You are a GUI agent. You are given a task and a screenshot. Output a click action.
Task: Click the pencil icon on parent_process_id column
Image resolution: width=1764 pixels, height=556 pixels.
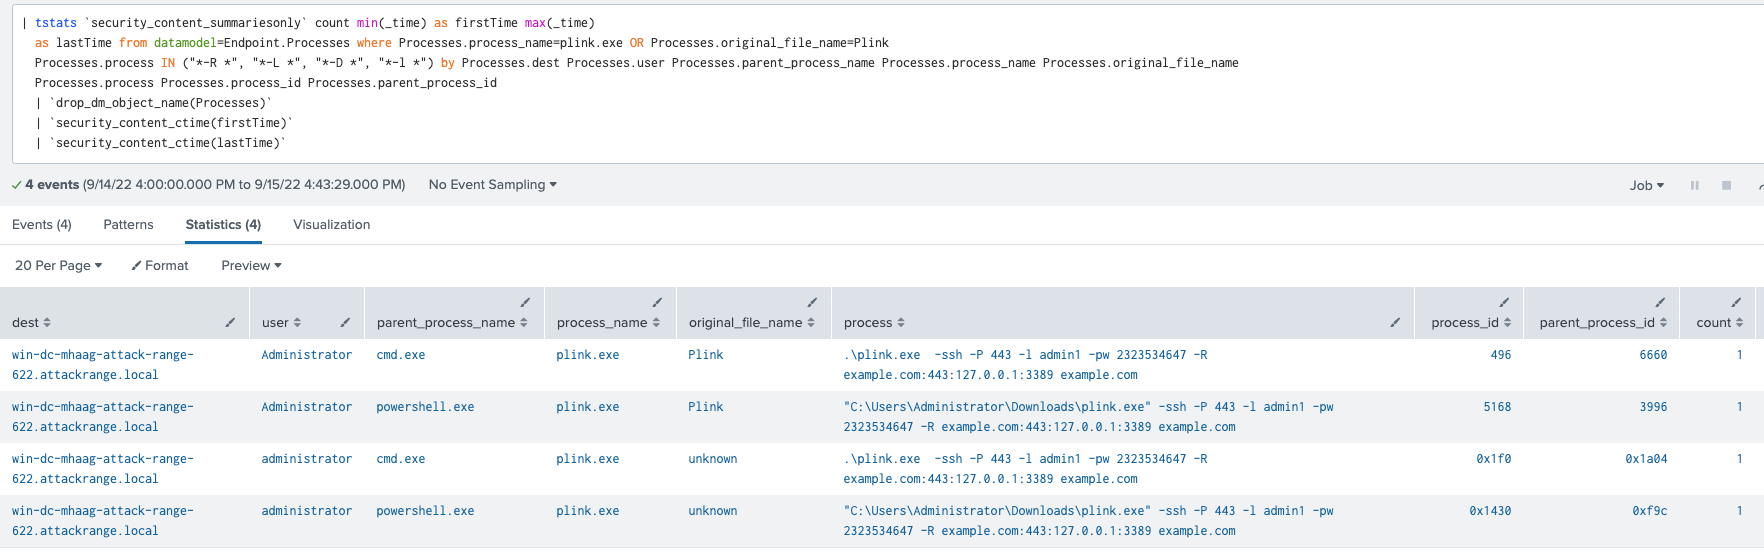(x=1660, y=302)
